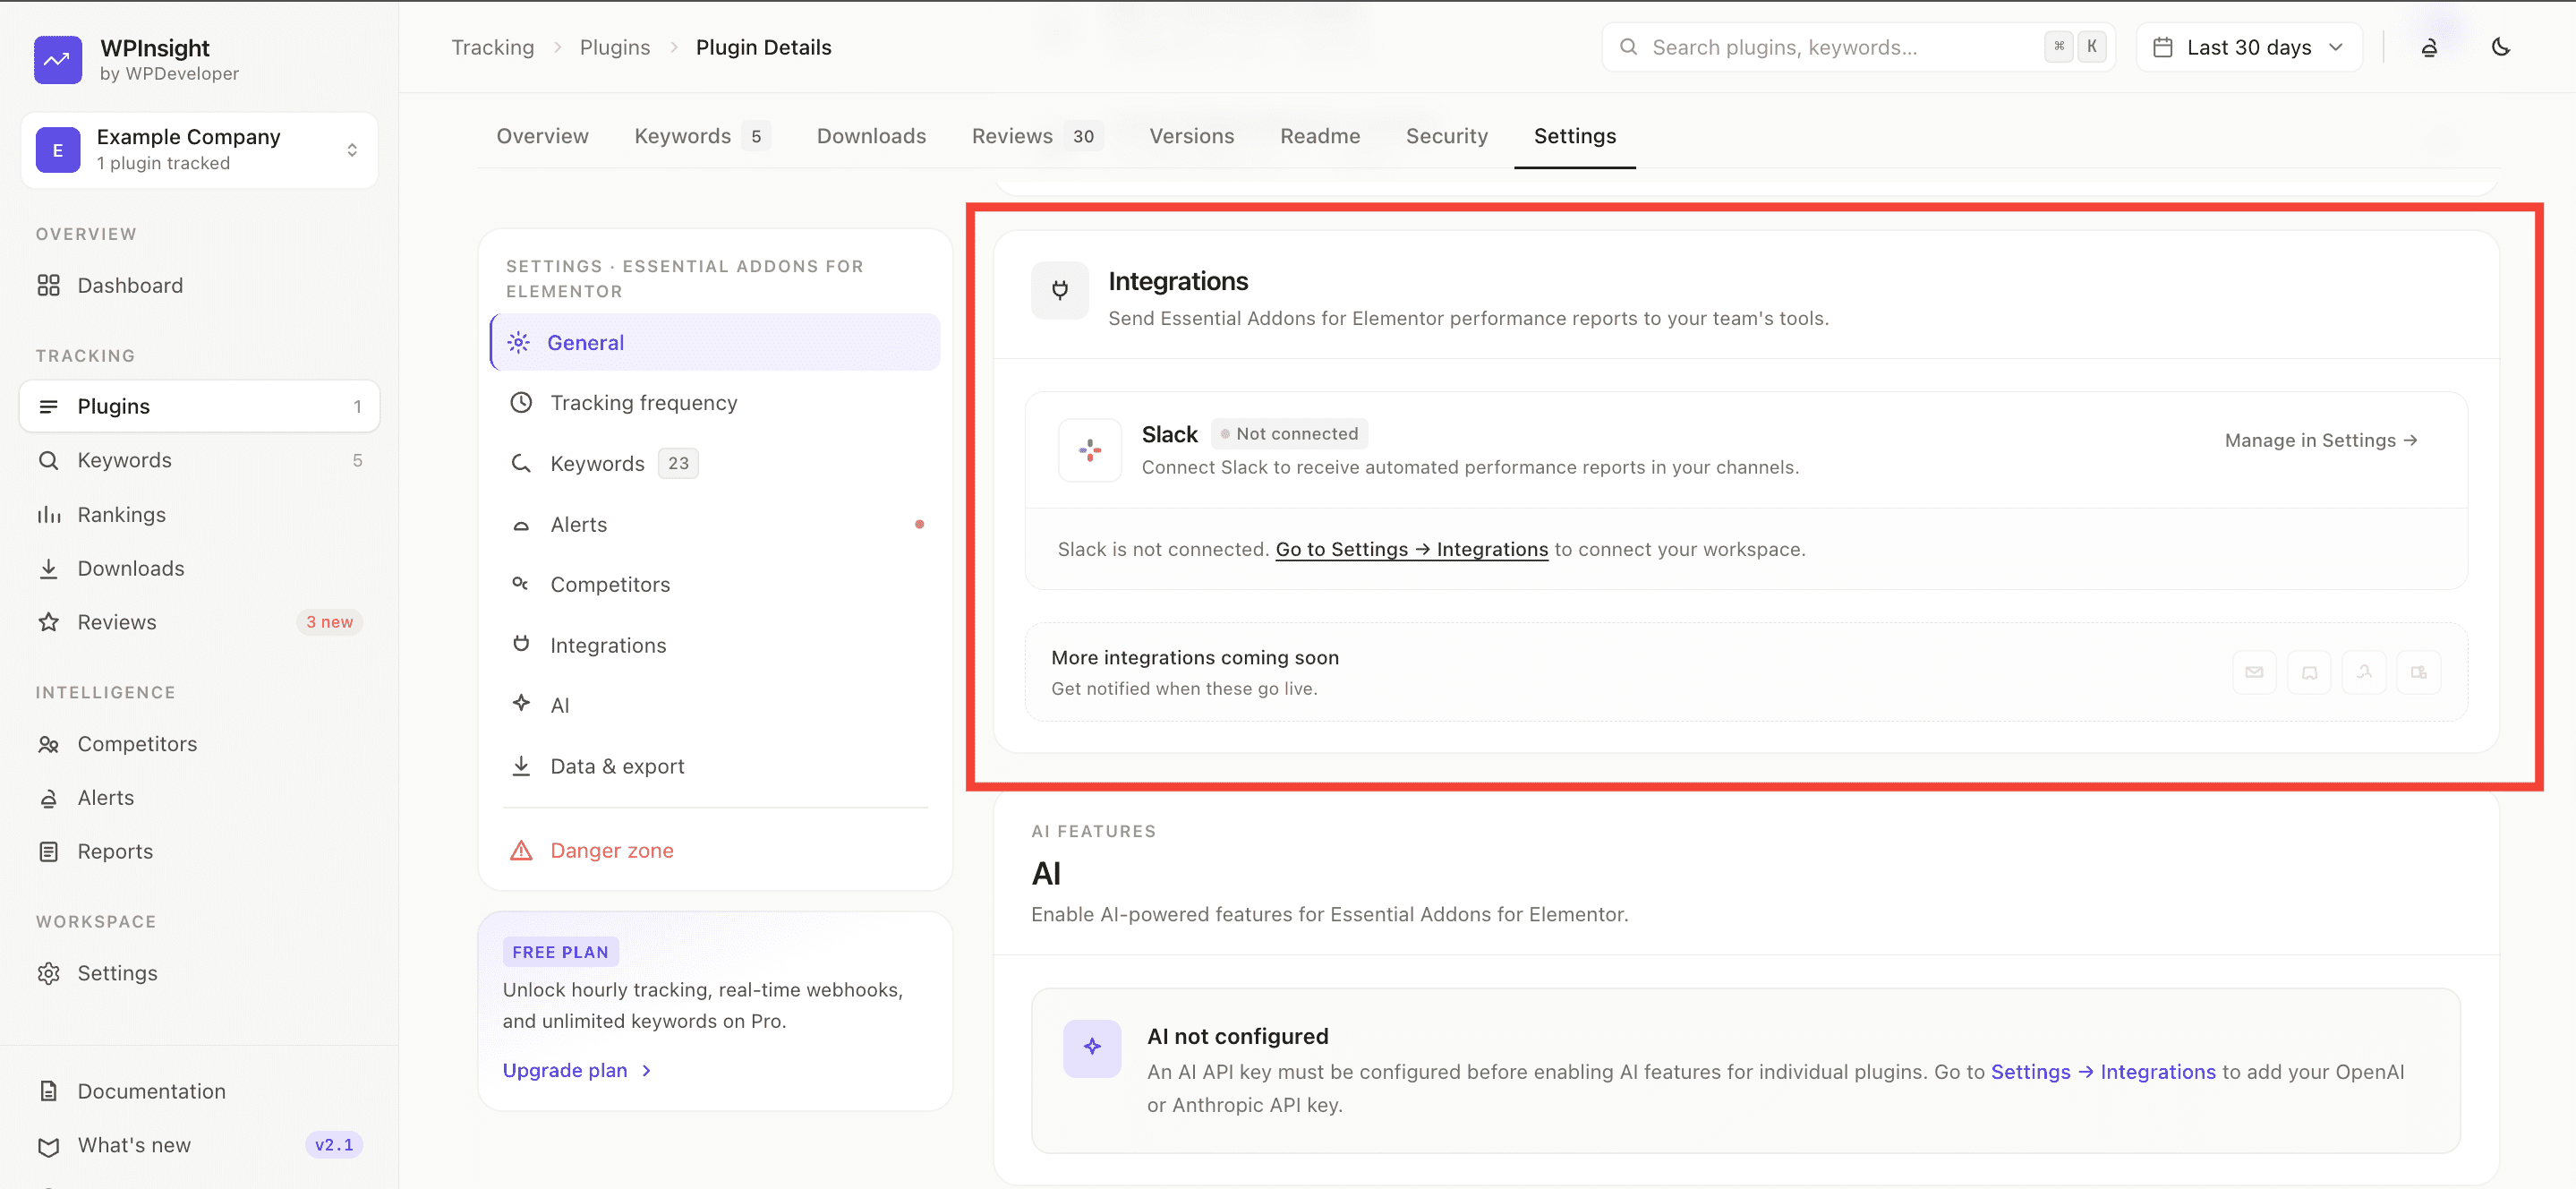Click the Integrations plug header icon
The width and height of the screenshot is (2576, 1189).
click(1060, 291)
